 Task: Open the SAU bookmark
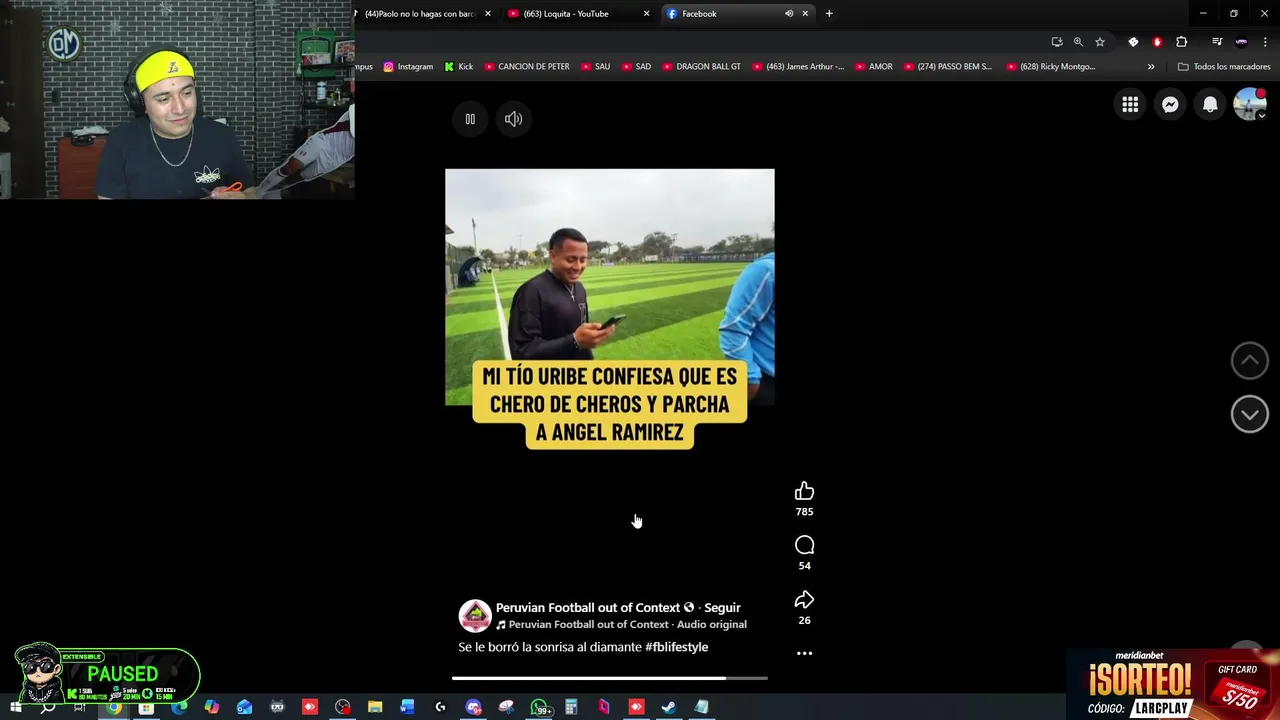tap(594, 67)
